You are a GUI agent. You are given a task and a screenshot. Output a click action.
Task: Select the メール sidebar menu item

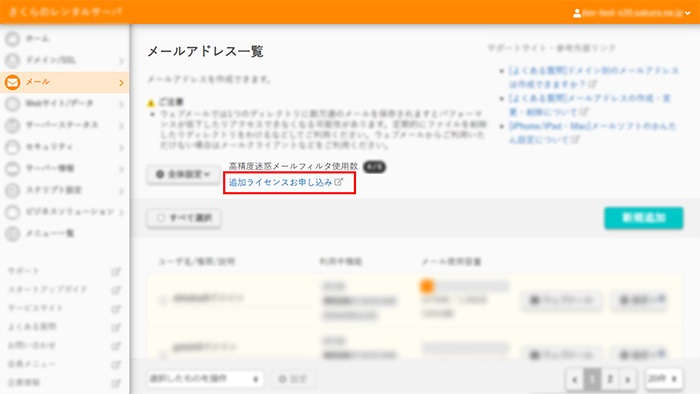pyautogui.click(x=65, y=82)
